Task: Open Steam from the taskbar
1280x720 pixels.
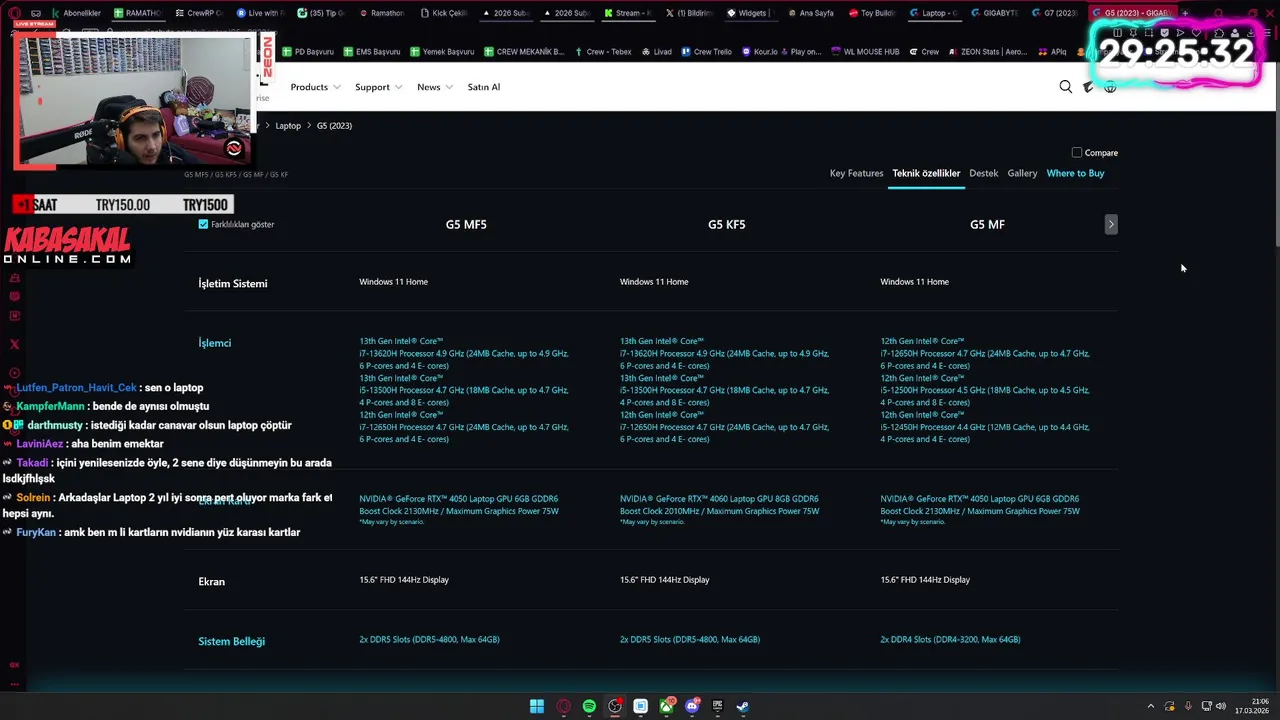Action: (x=743, y=706)
